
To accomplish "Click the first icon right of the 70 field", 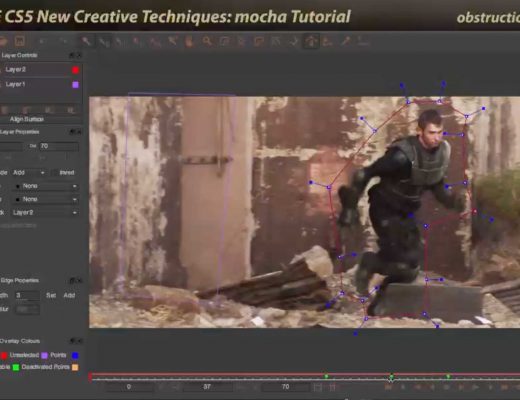I will click(x=318, y=387).
